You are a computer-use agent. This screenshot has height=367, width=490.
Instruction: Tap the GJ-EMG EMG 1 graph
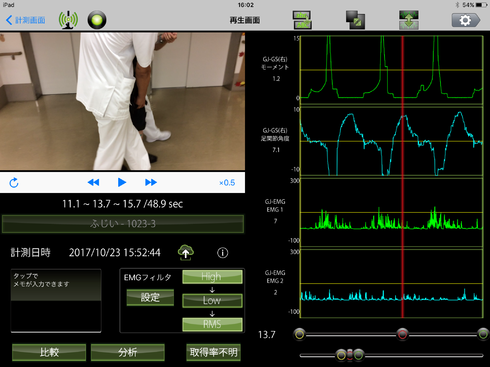click(x=392, y=212)
